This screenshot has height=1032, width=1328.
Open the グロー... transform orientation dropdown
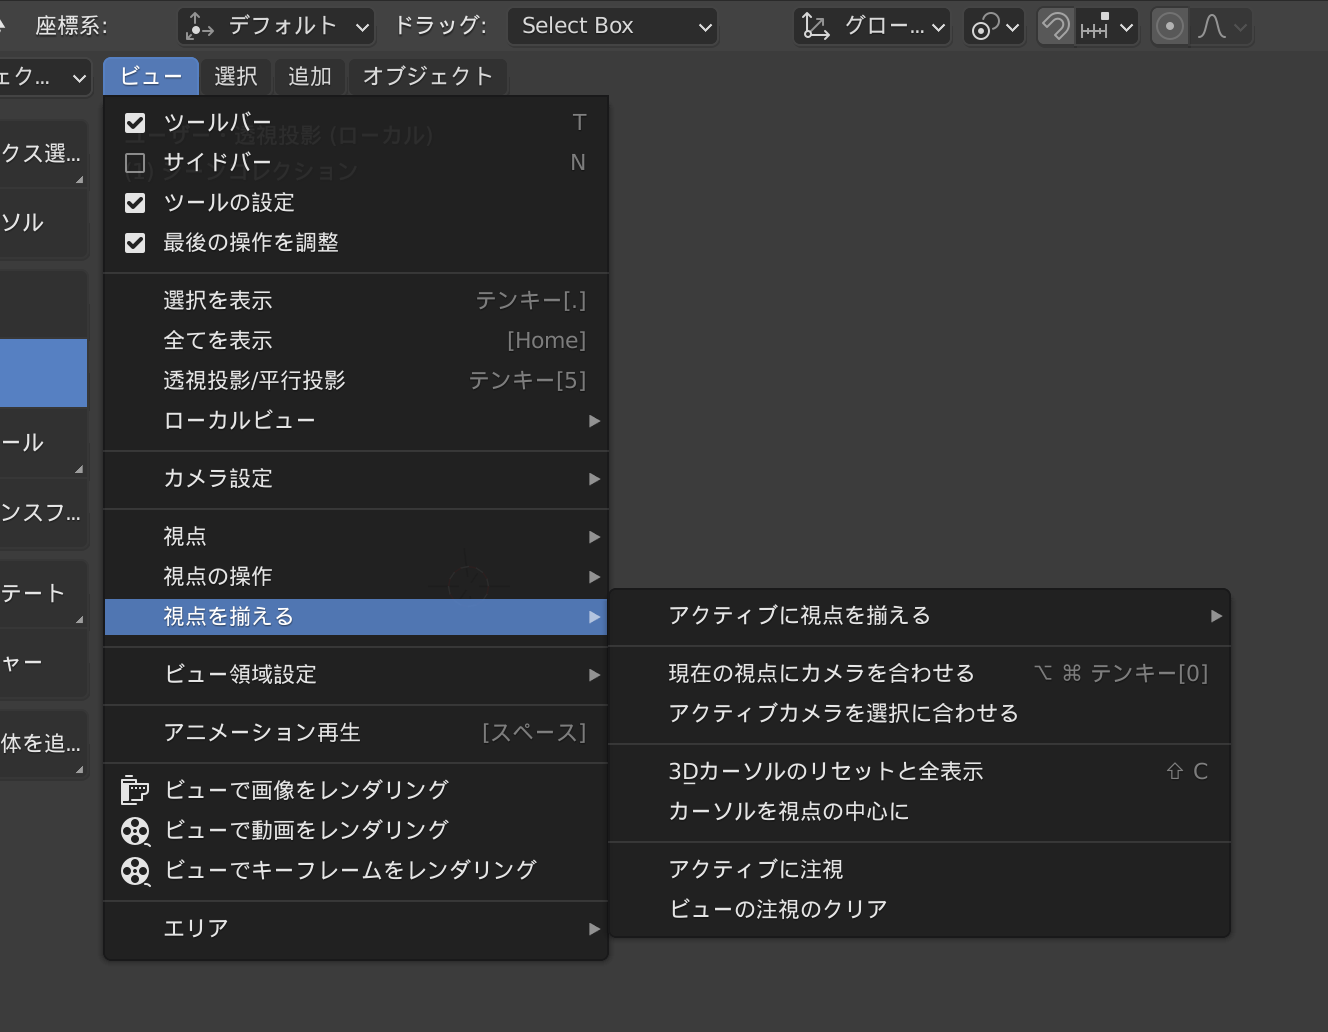pyautogui.click(x=873, y=27)
